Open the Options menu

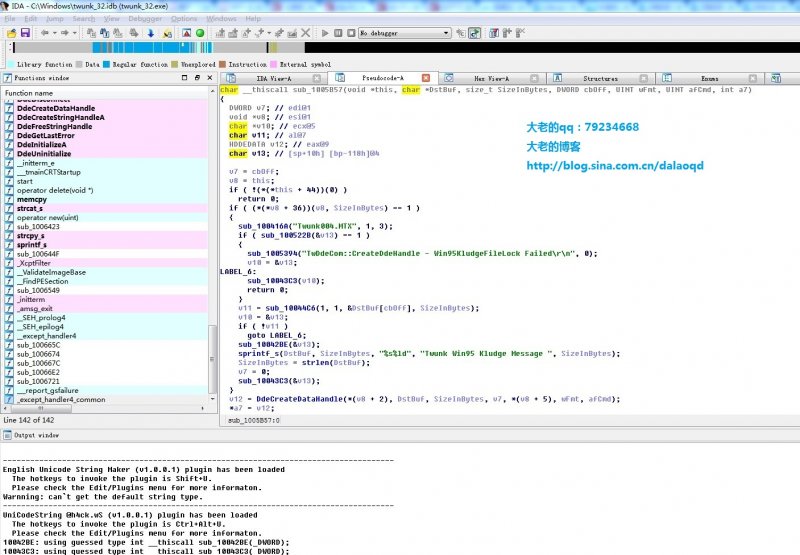[184, 19]
